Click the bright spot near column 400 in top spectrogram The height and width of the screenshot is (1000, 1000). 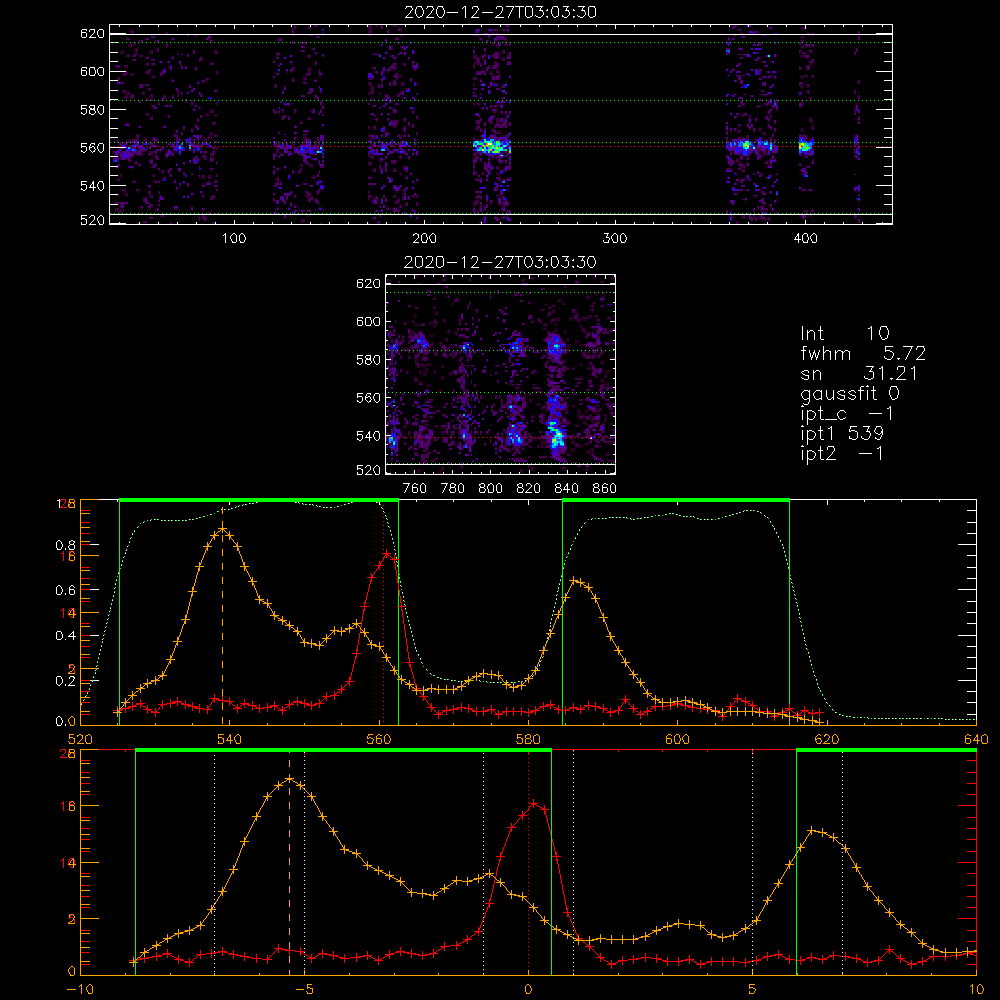(805, 147)
